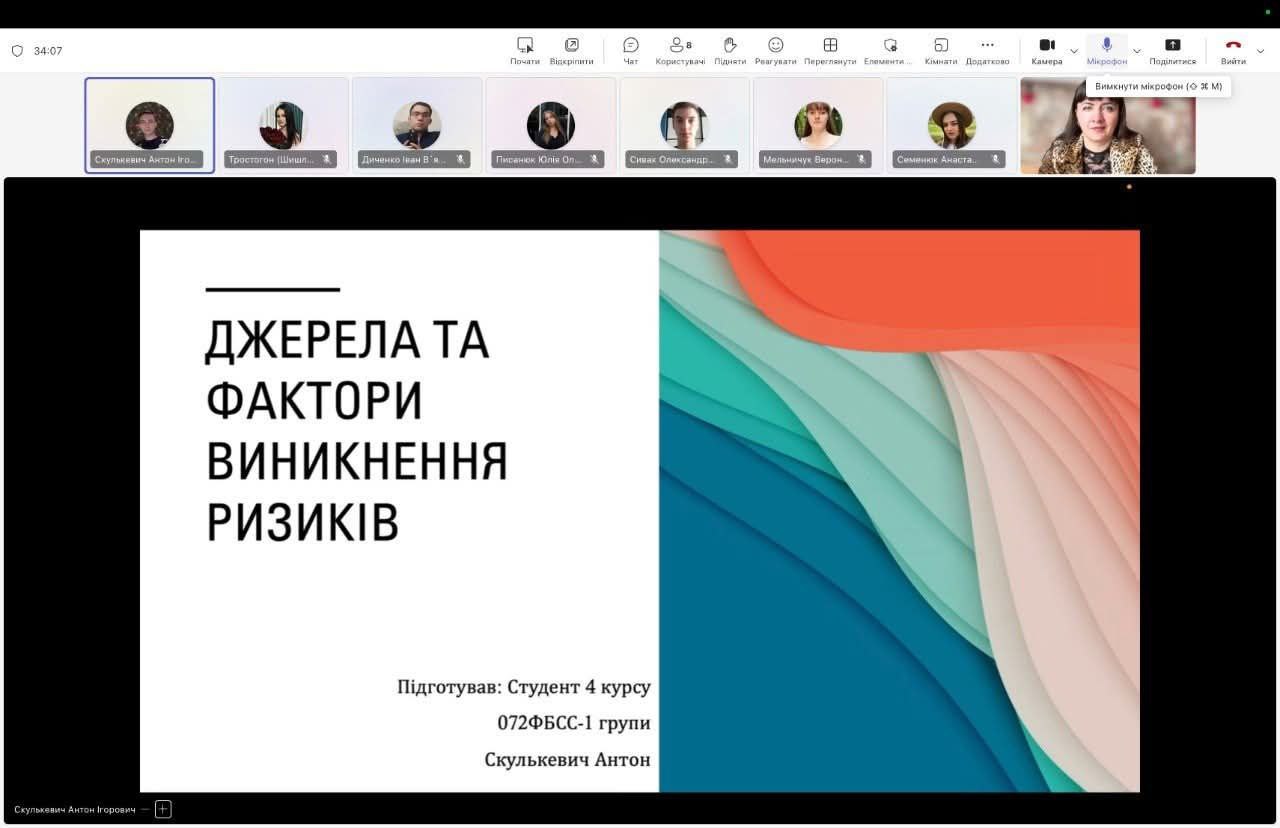Open the dropdown arrow beside Вийти

coord(1261,51)
